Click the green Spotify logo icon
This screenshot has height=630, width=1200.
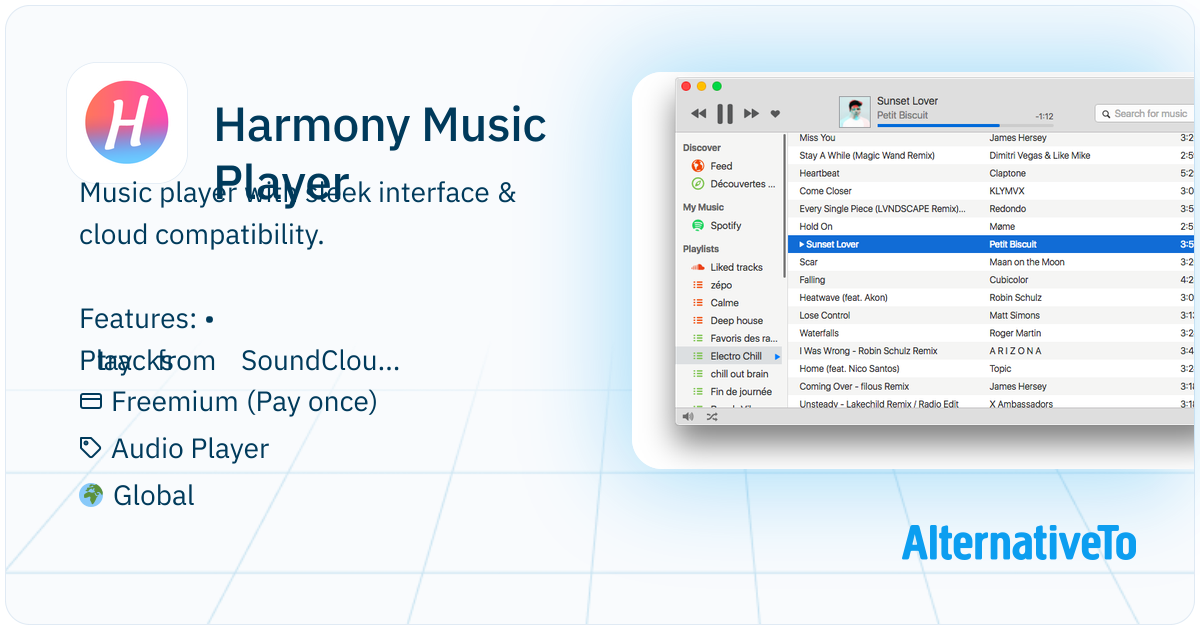698,226
